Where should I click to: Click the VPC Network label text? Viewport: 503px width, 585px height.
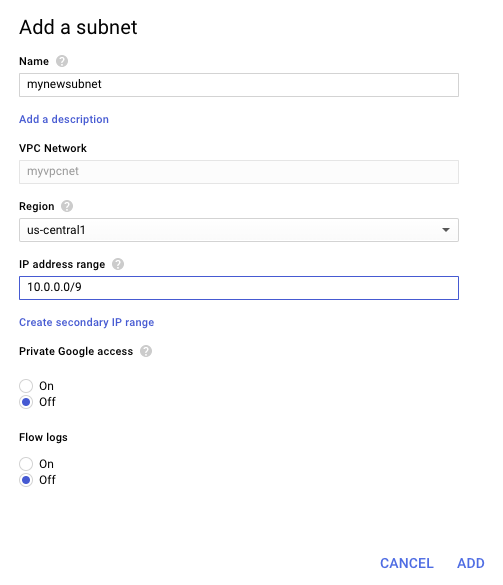tap(53, 148)
